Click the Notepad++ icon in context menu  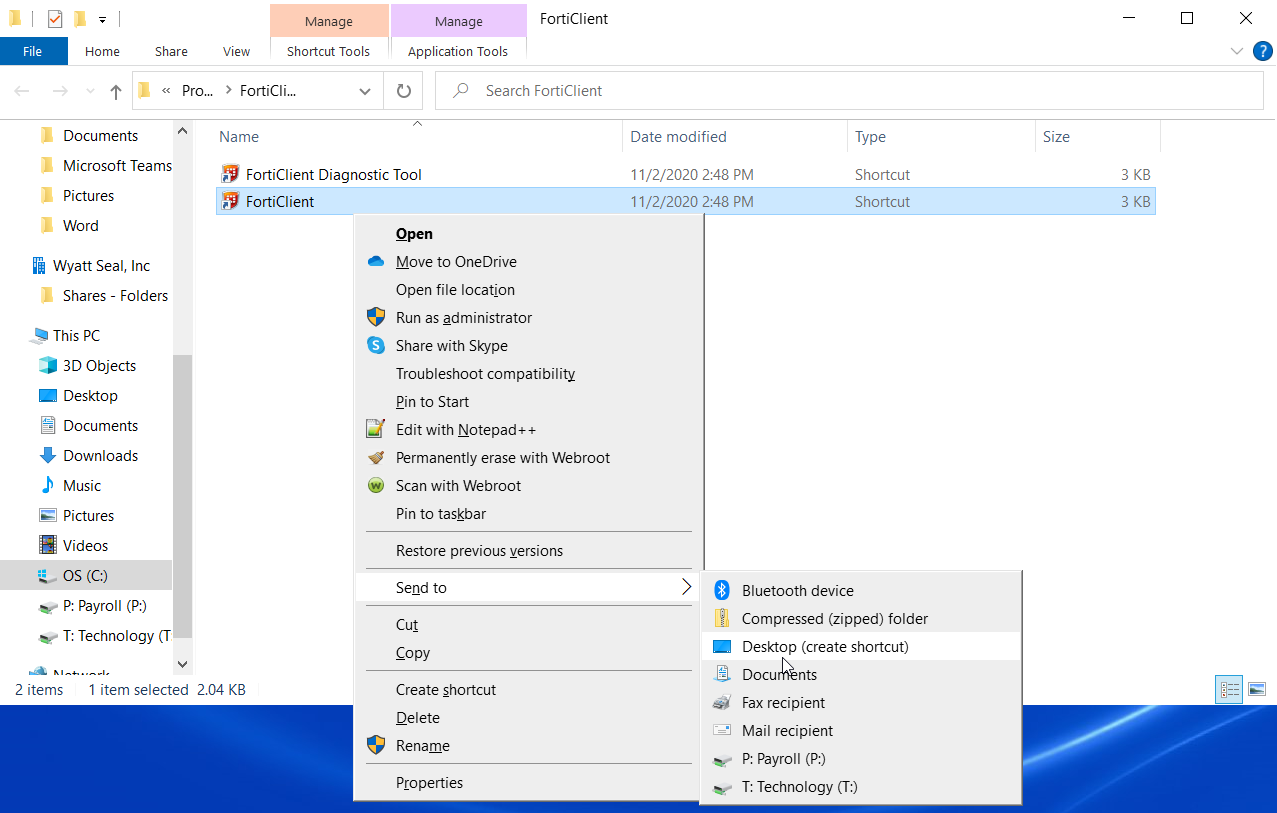coord(376,430)
